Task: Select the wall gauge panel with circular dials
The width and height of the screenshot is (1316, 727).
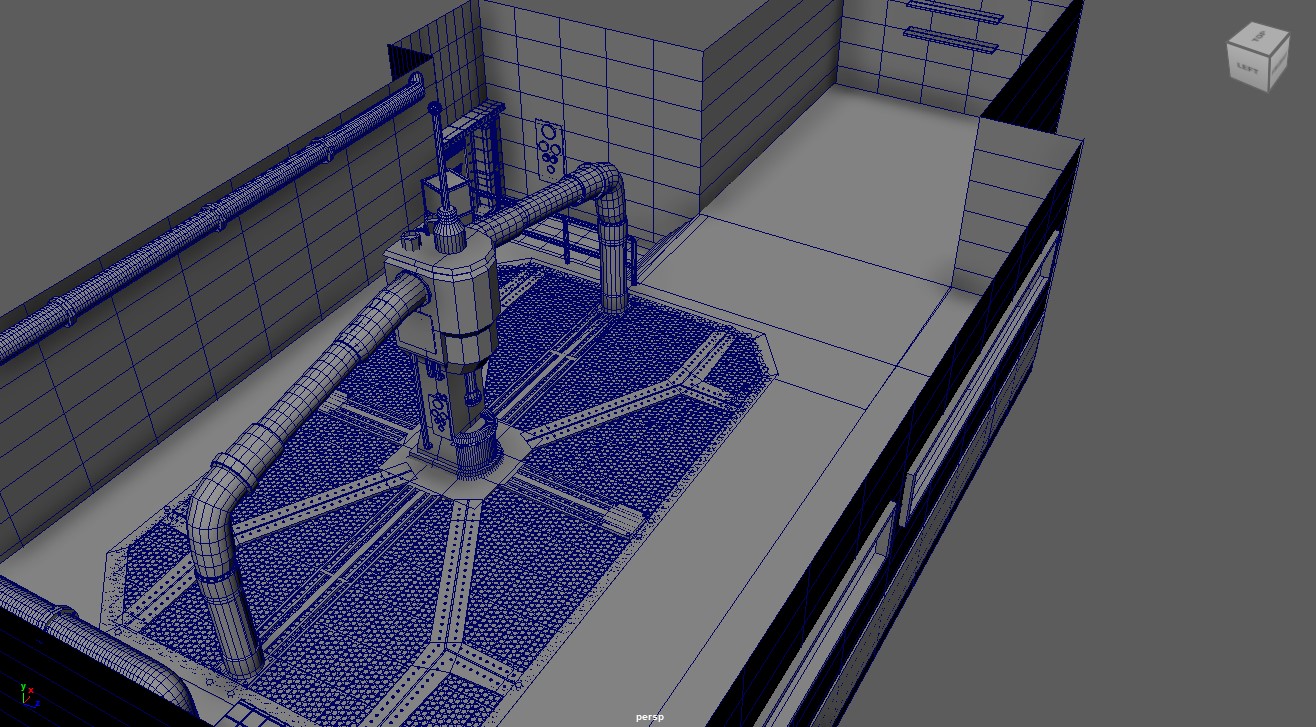Action: point(548,148)
